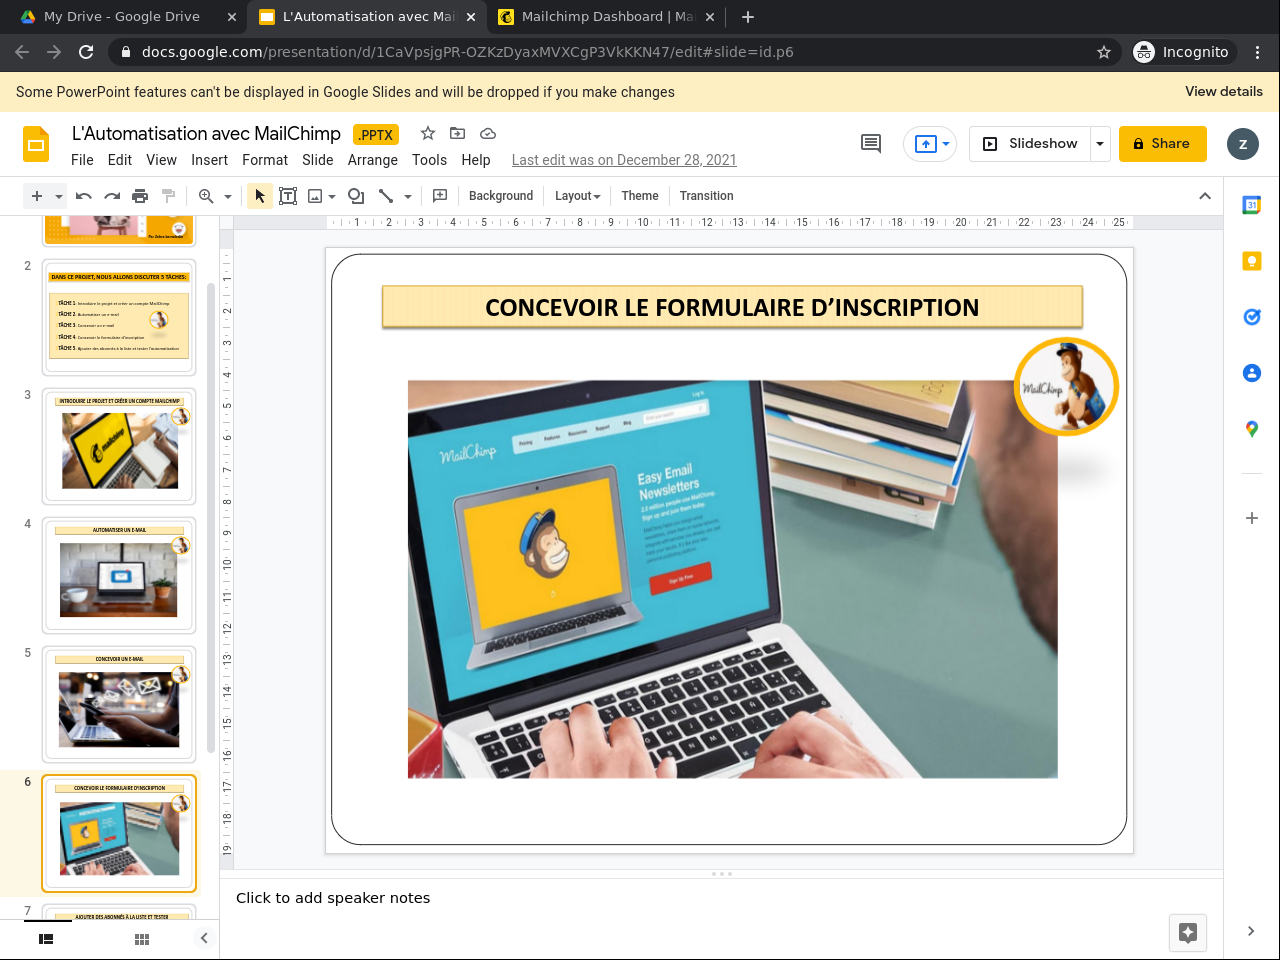Image resolution: width=1280 pixels, height=960 pixels.
Task: Open the Help menu
Action: click(x=476, y=160)
